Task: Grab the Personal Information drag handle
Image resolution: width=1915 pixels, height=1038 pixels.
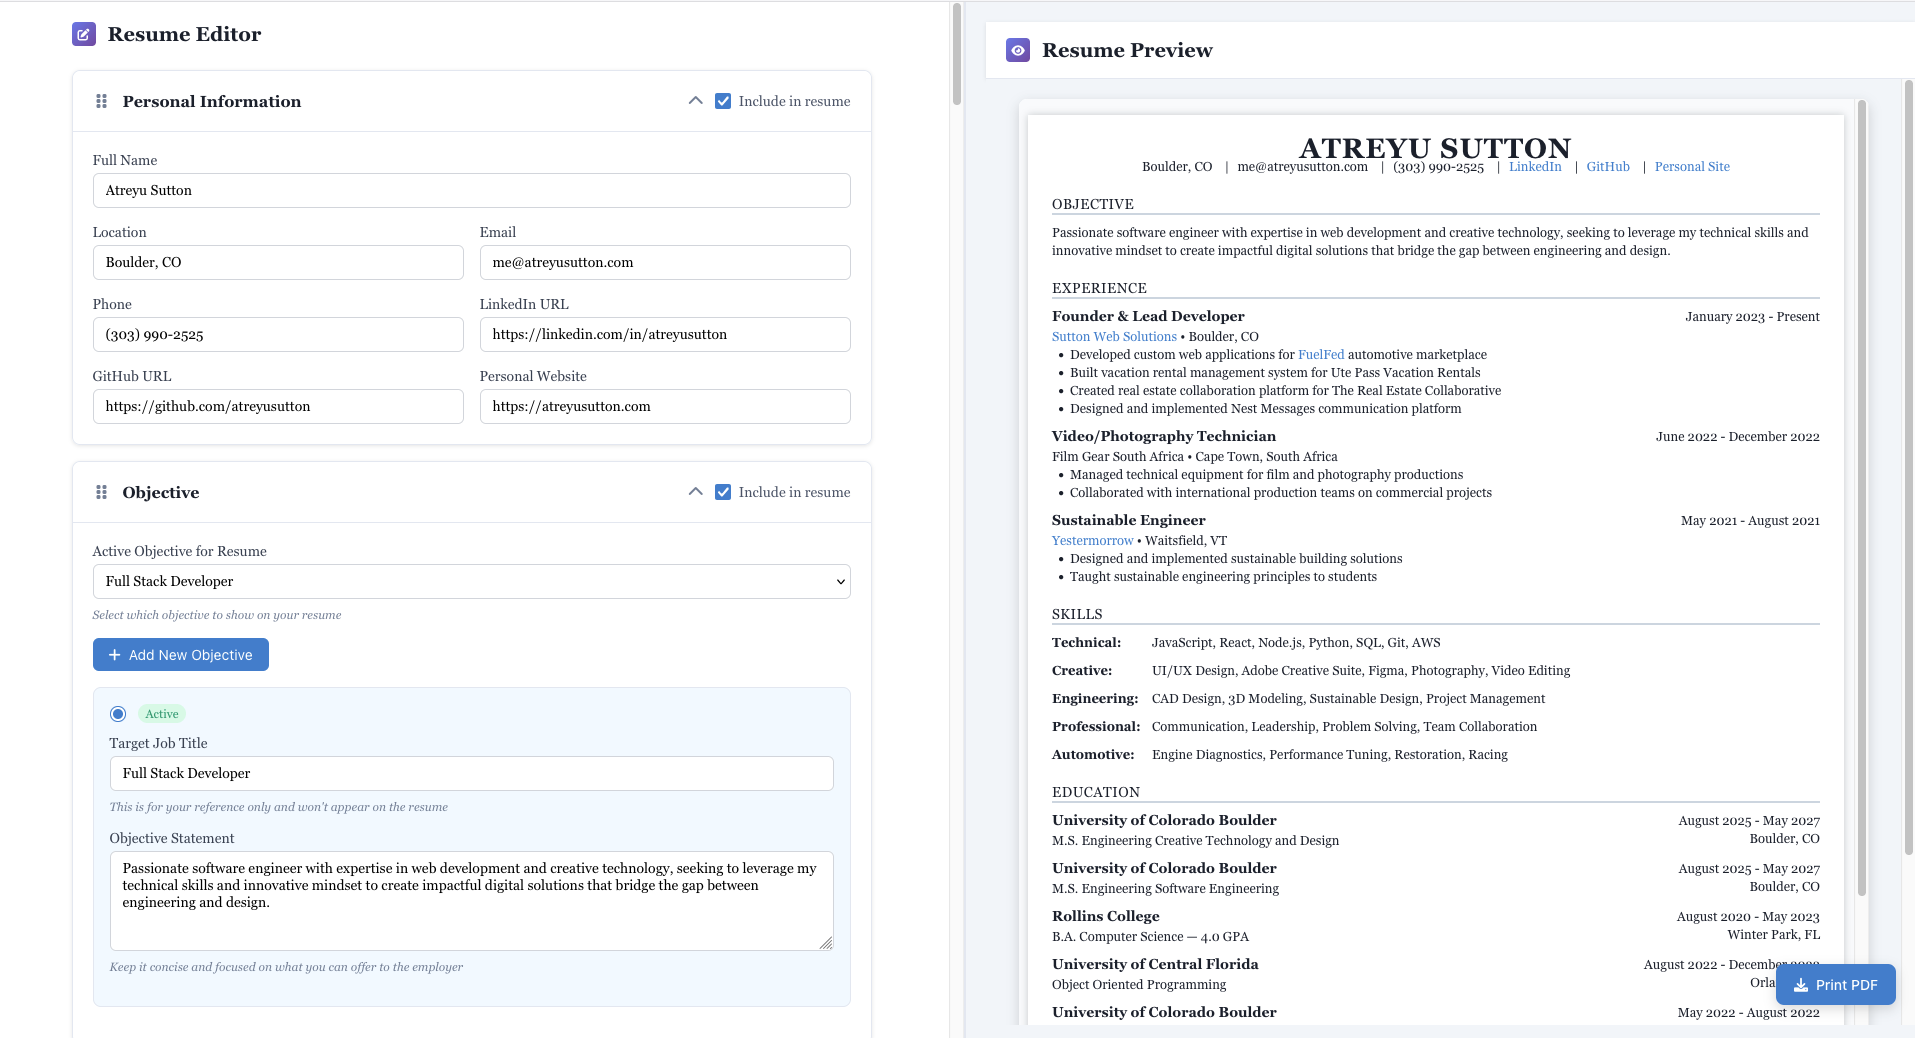Action: click(x=100, y=100)
